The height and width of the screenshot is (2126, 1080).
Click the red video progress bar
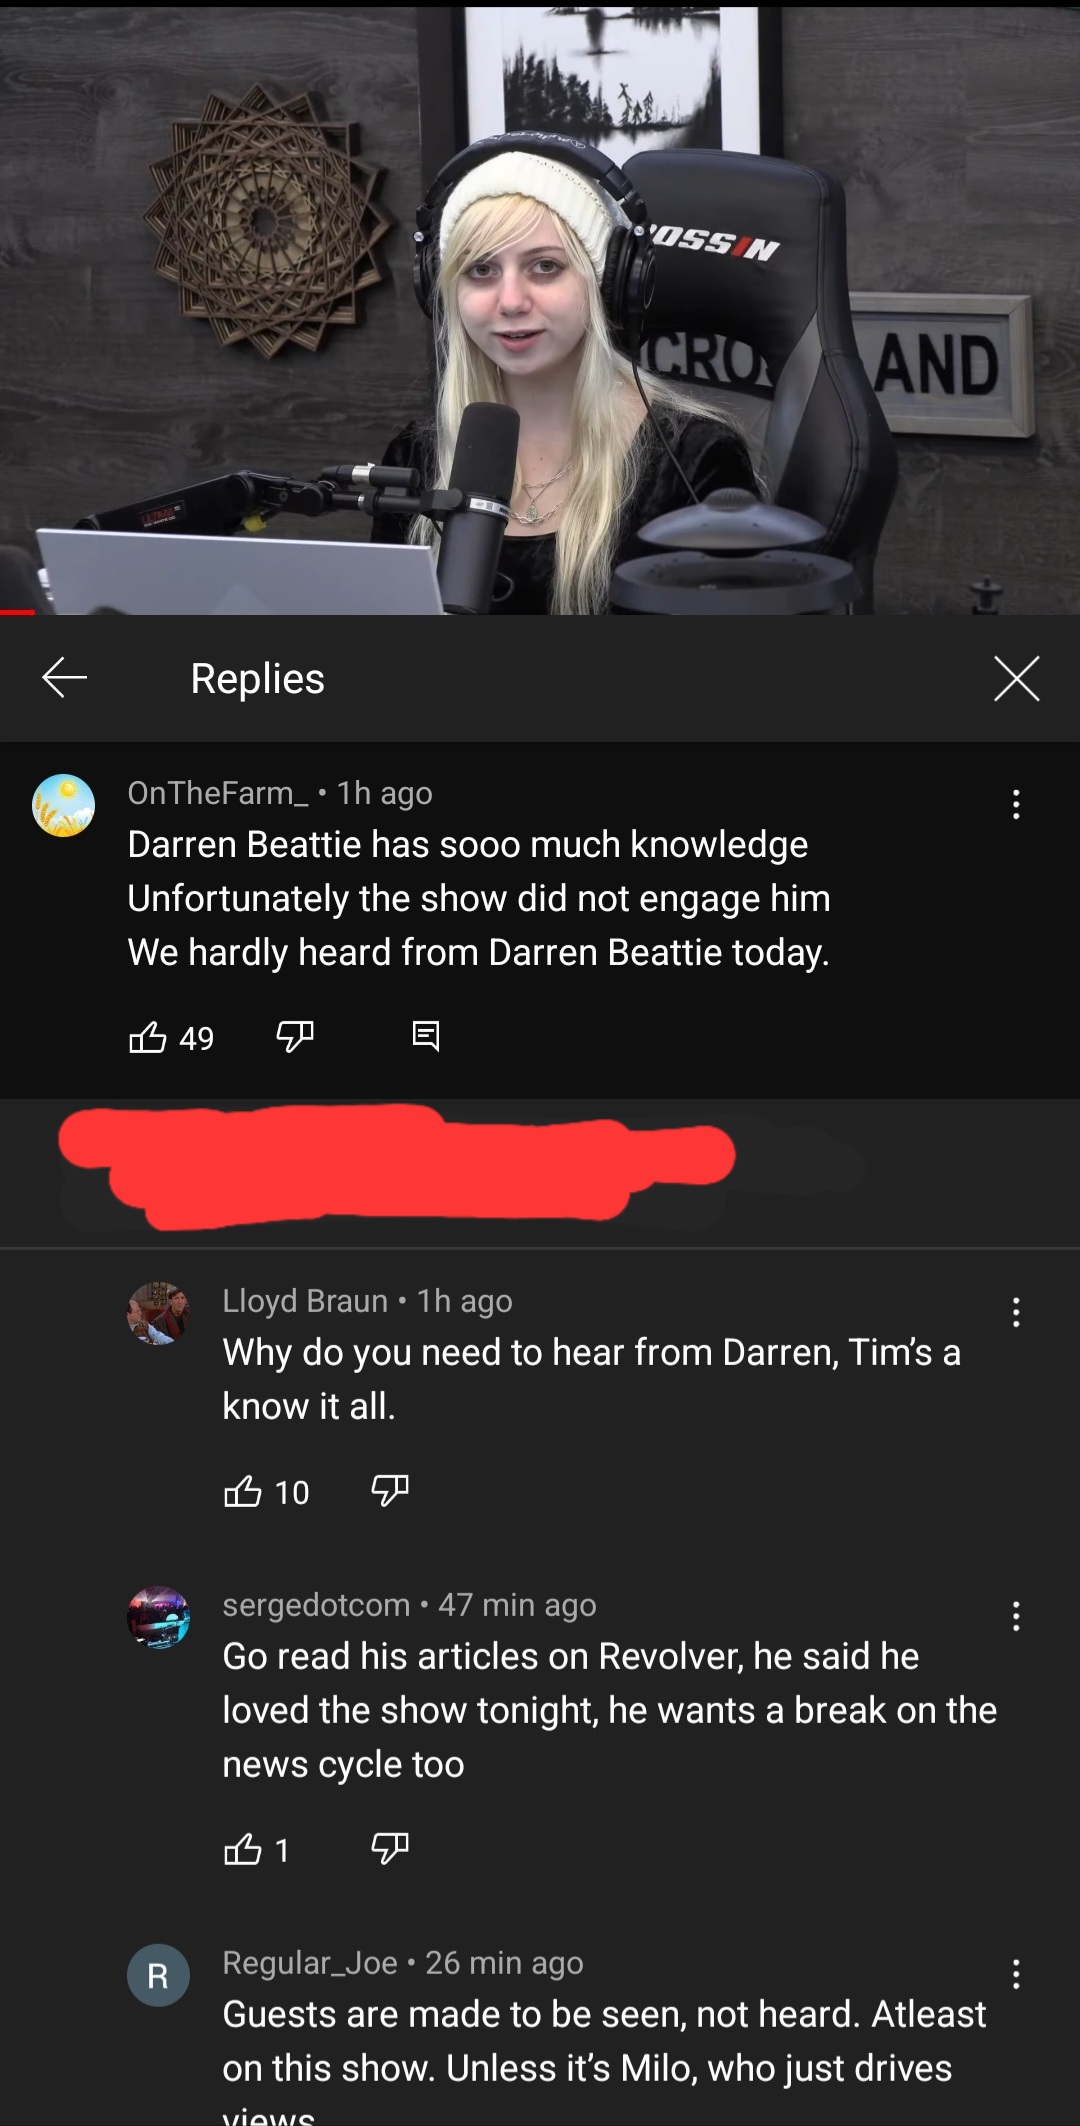[x=17, y=612]
